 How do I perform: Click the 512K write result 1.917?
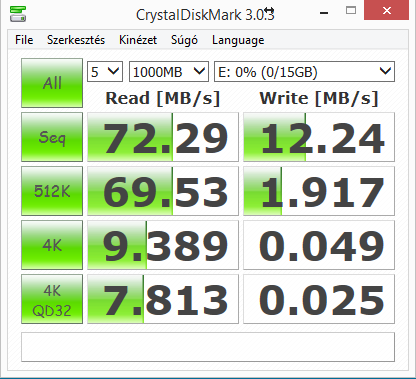[x=319, y=191]
